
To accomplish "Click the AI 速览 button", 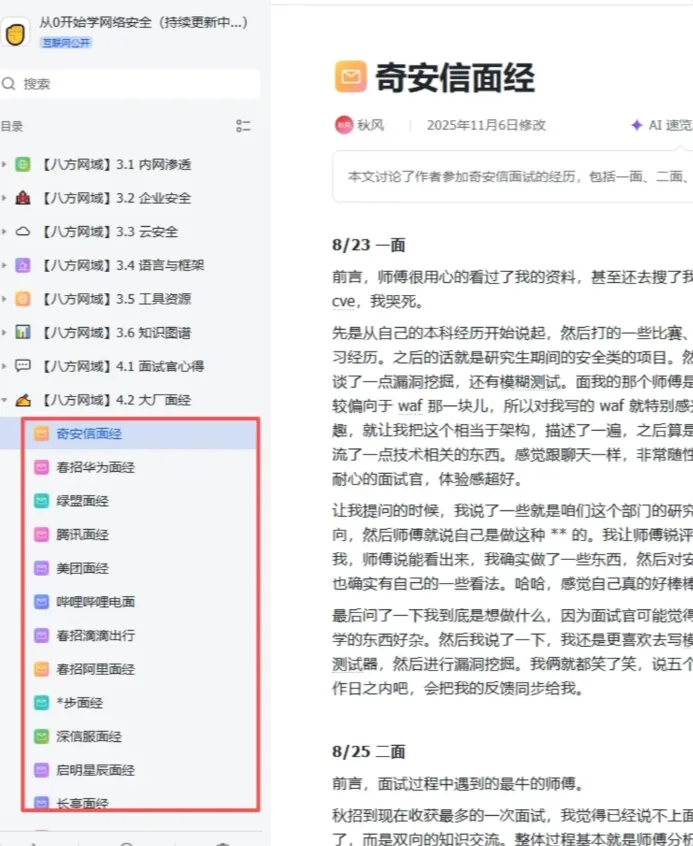I will point(662,125).
